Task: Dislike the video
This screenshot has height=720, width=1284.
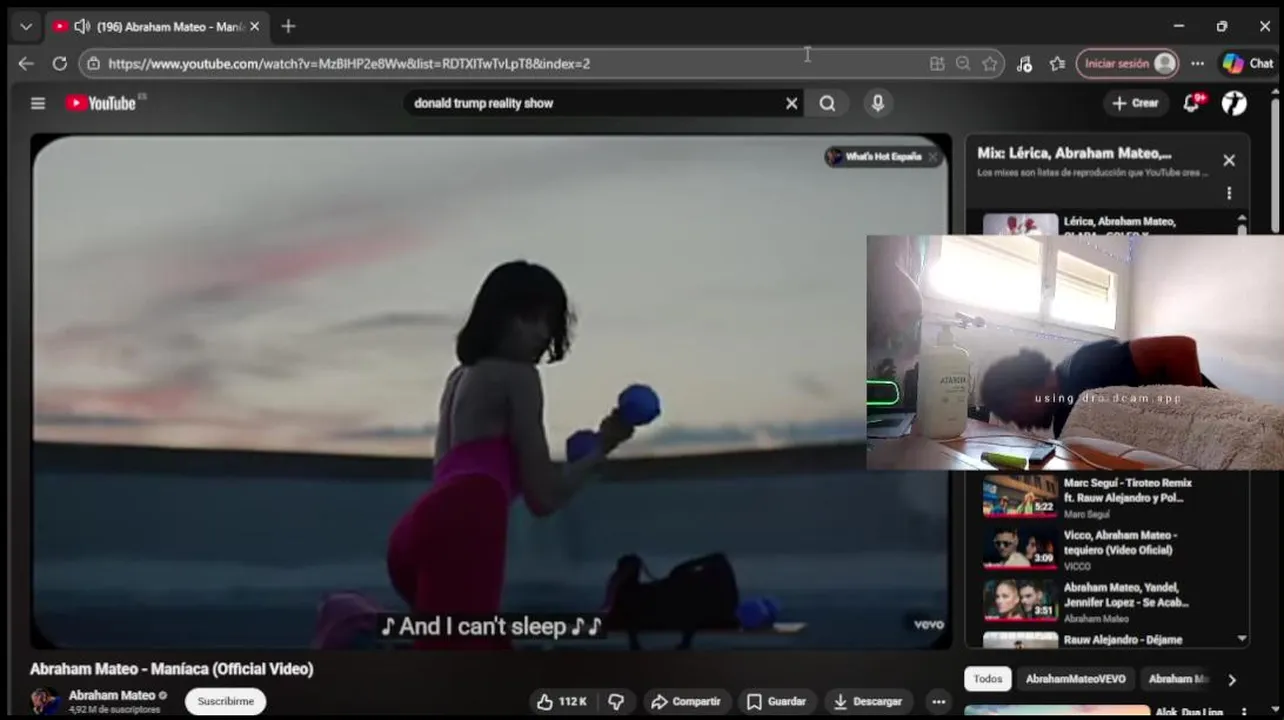Action: pos(616,701)
